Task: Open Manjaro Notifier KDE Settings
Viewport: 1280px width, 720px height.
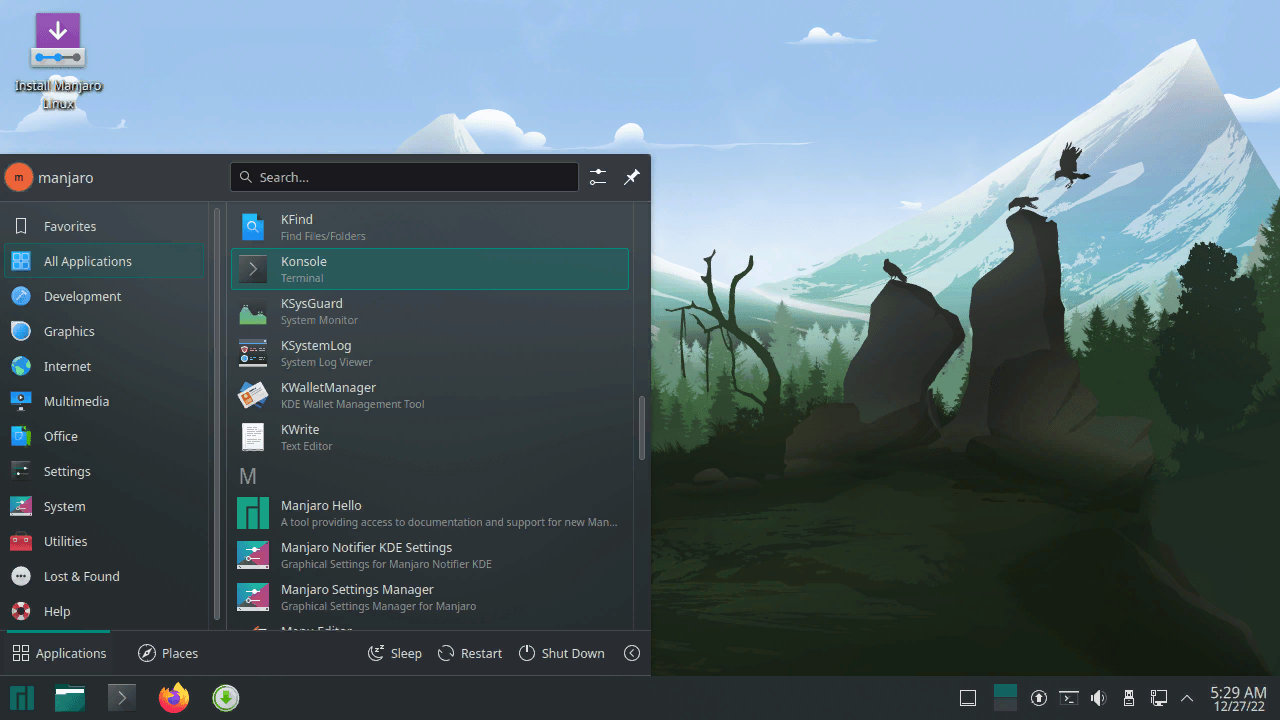Action: pos(430,555)
